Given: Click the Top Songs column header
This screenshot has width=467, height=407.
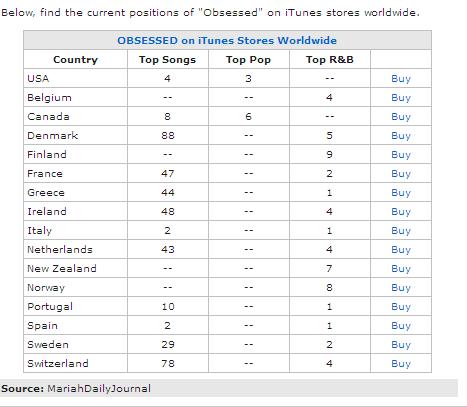Looking at the screenshot, I should tap(167, 60).
